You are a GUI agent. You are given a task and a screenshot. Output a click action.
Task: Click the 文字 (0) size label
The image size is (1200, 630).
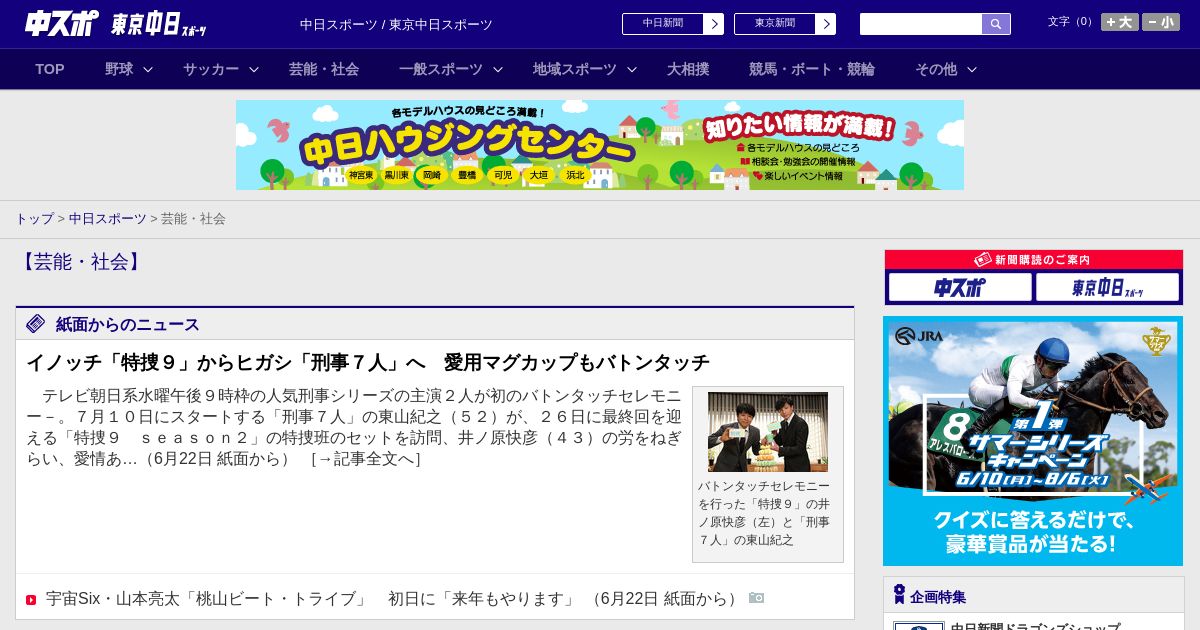(x=1072, y=21)
